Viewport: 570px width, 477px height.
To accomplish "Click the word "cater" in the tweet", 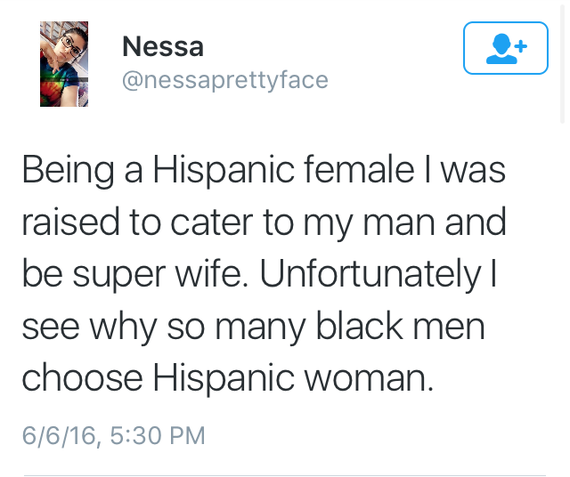I will (212, 223).
